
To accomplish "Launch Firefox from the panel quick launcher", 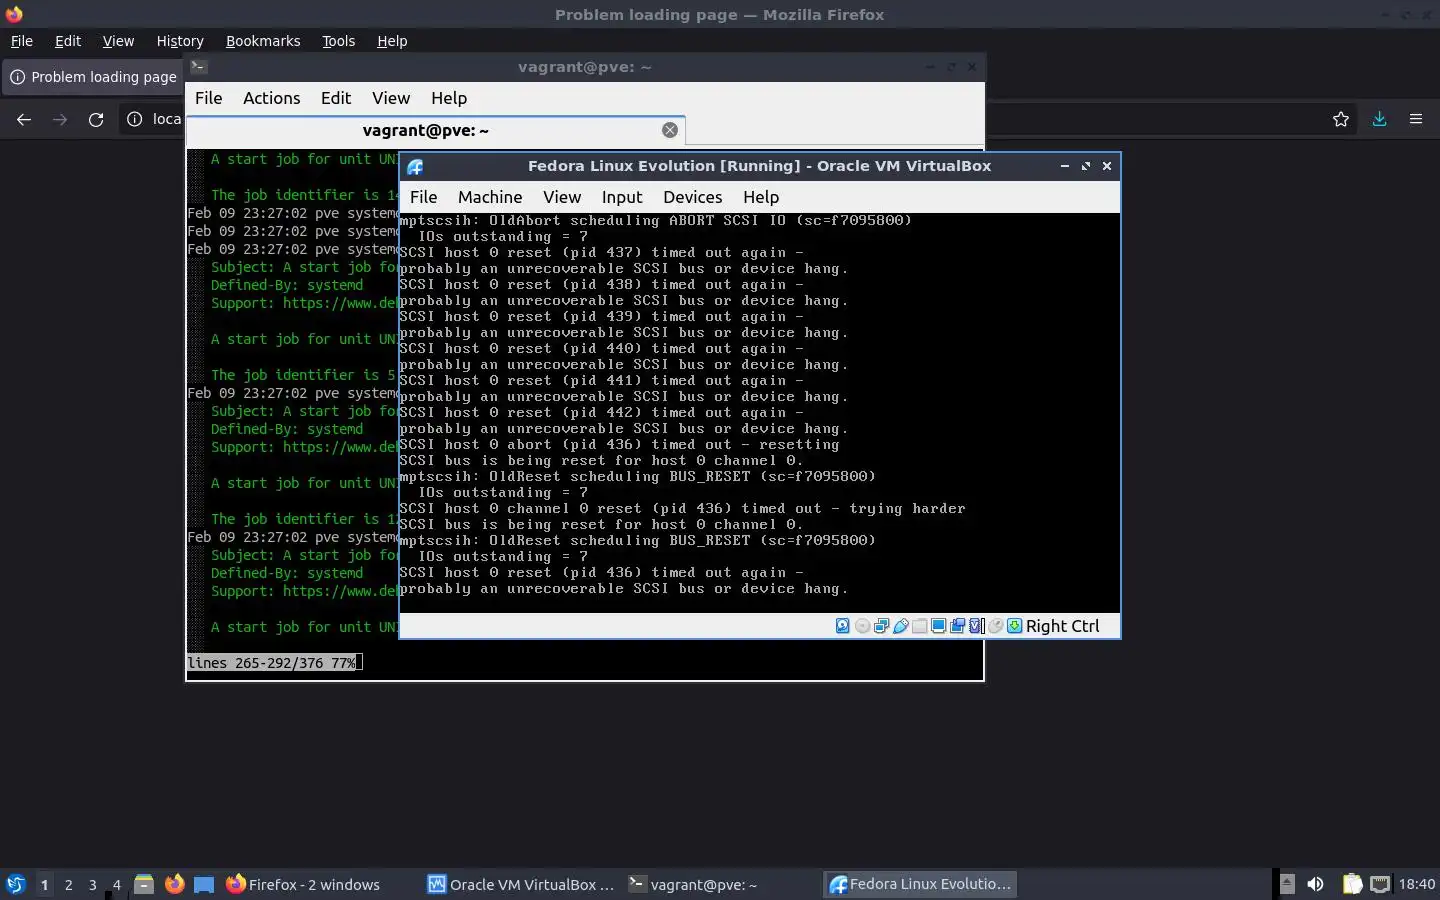I will [x=174, y=884].
